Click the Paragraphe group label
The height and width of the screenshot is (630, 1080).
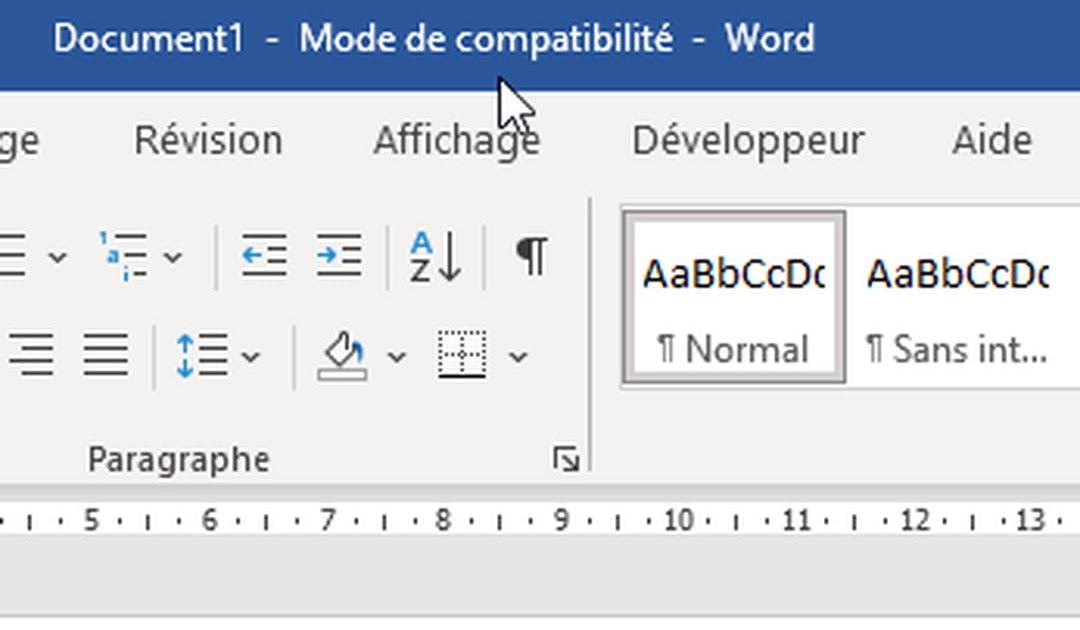(178, 459)
